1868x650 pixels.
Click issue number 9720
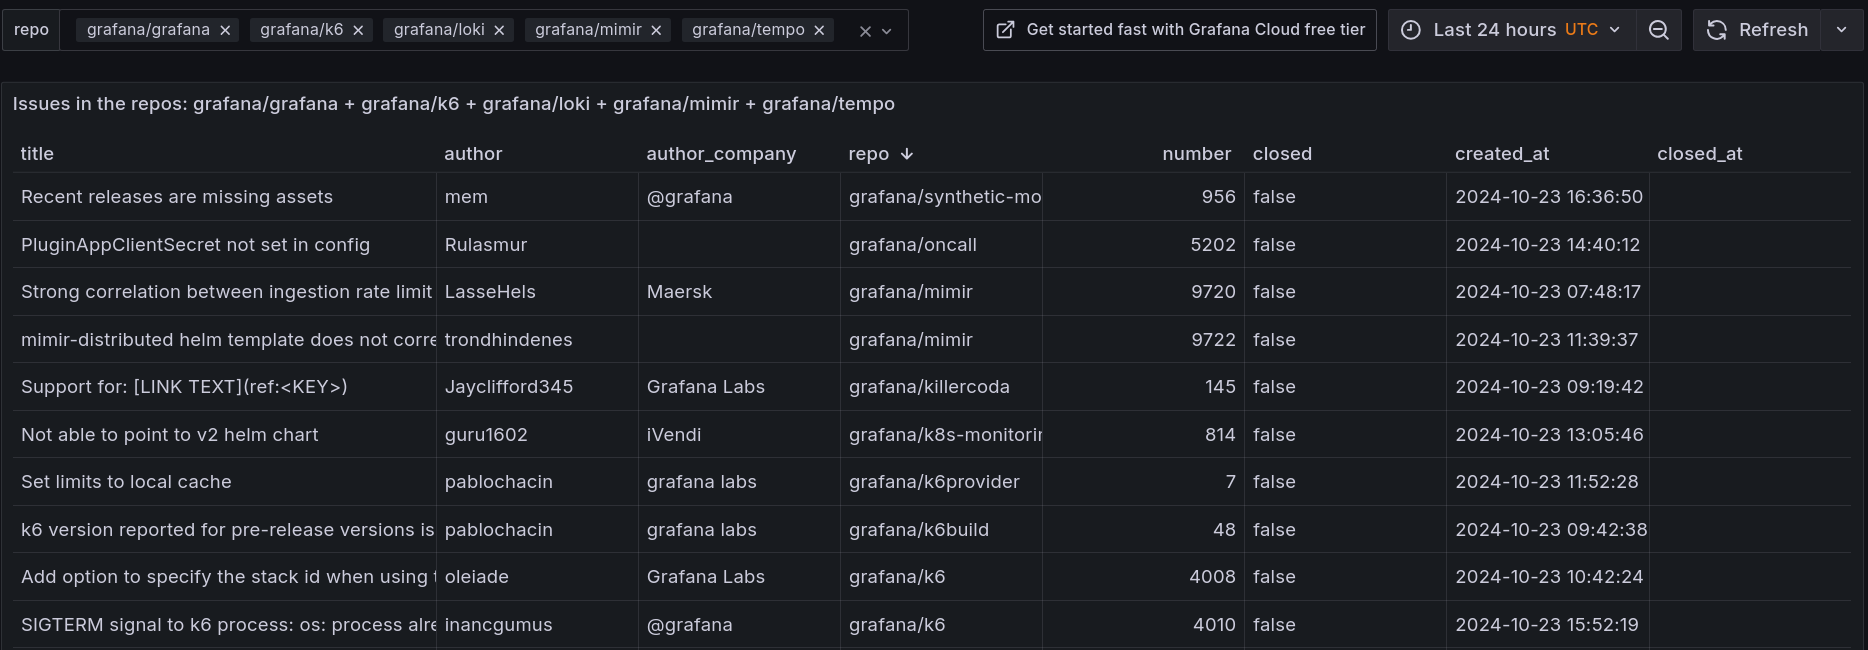coord(1213,292)
